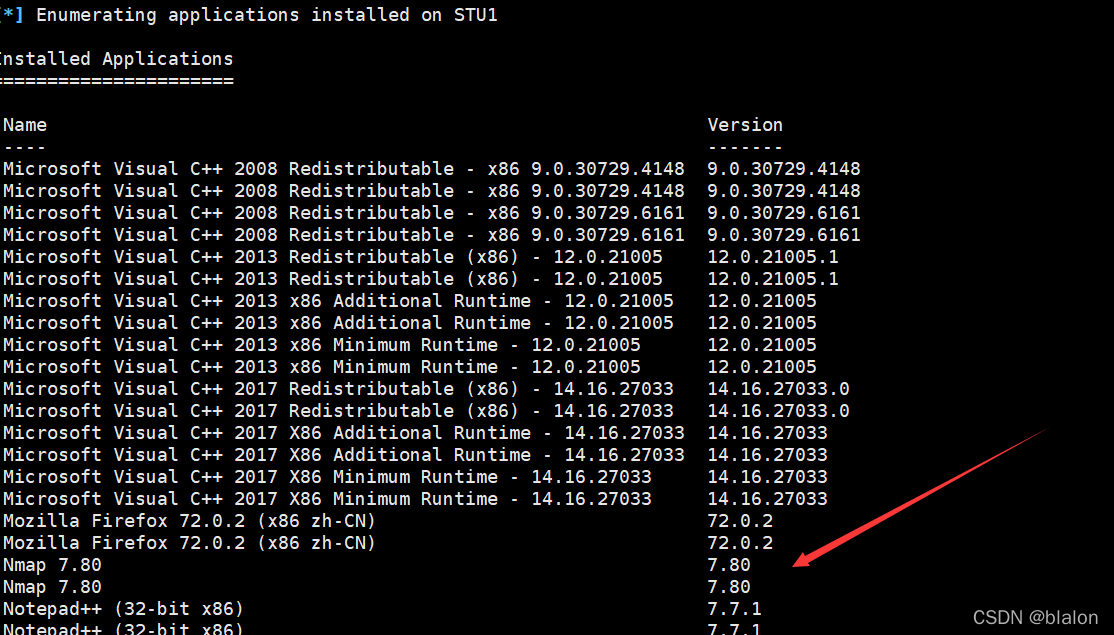Click second '9.0.30729.6161' version column value
Viewport: 1114px width, 635px height.
(x=784, y=235)
